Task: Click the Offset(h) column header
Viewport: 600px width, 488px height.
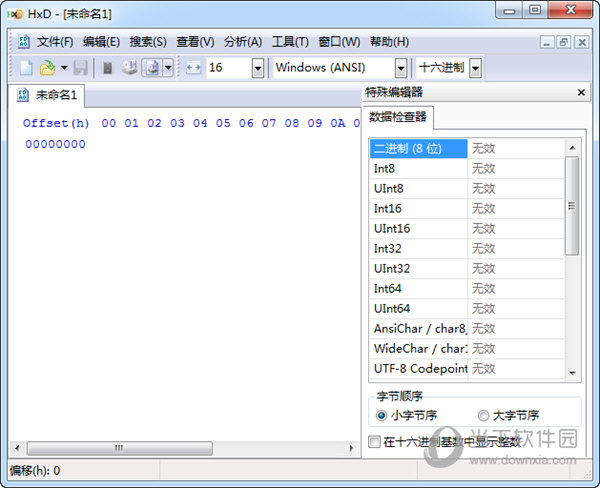Action: [56, 123]
